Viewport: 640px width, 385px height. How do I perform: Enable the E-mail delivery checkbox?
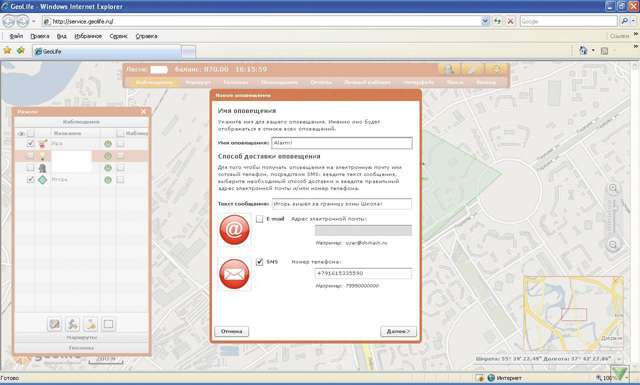pyautogui.click(x=260, y=219)
